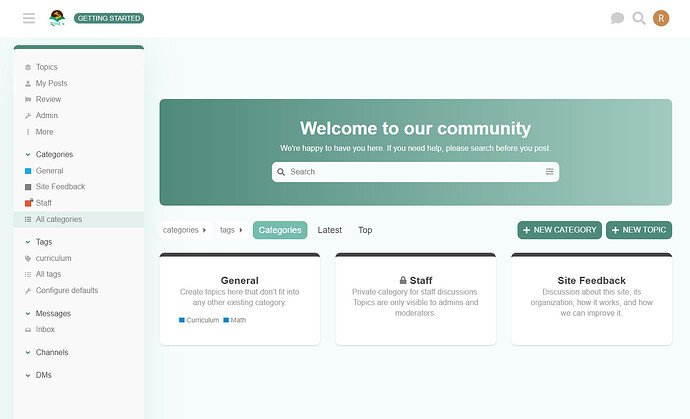
Task: Select the Categories tab
Action: point(280,230)
